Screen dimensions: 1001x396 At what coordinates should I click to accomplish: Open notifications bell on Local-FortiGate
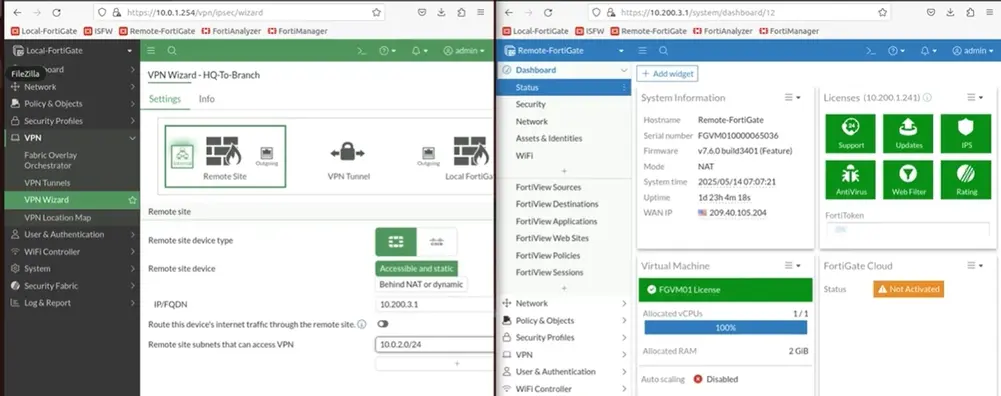click(x=419, y=50)
